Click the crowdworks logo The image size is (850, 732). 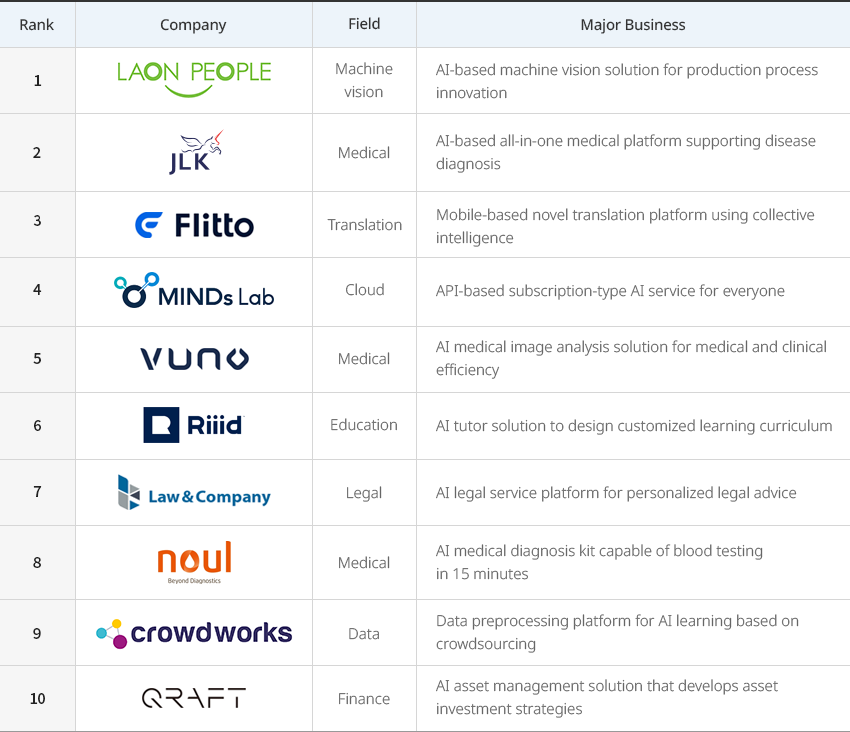[x=194, y=633]
